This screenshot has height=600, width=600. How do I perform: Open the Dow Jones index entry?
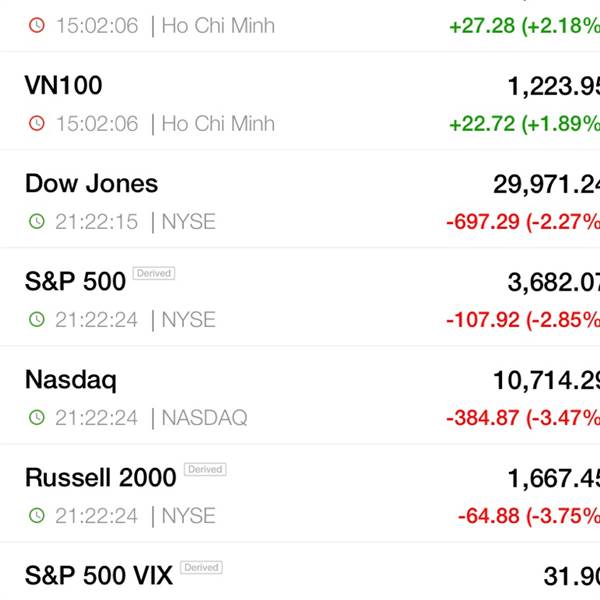point(300,199)
